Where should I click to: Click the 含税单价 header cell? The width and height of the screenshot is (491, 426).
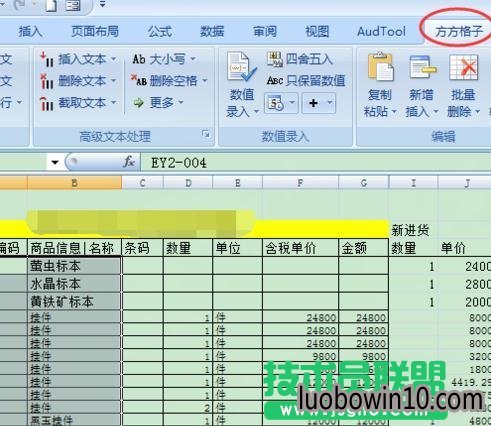pos(300,248)
